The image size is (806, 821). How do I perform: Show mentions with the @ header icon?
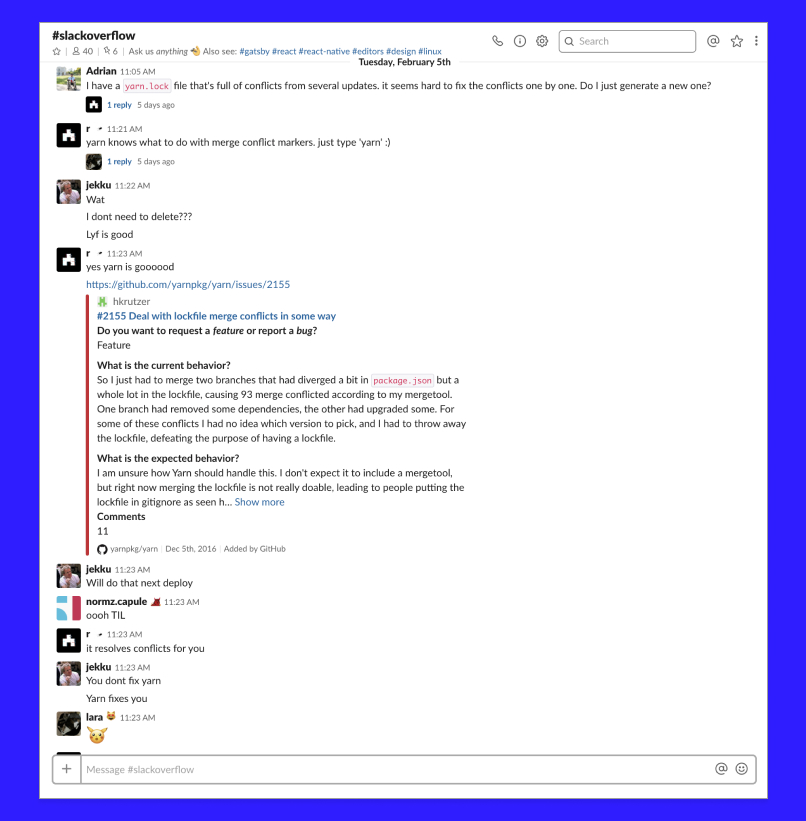713,41
